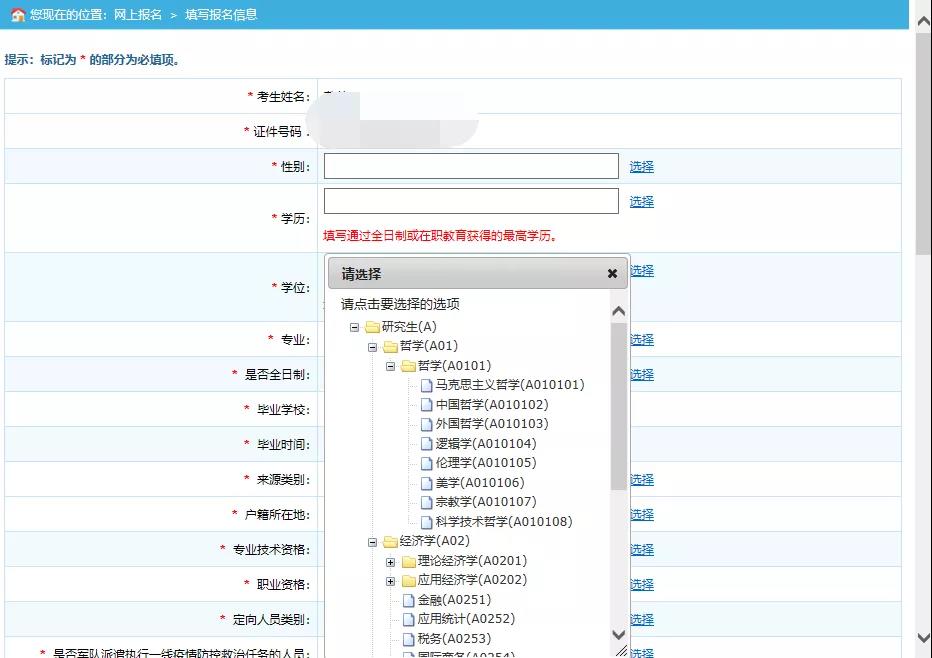Click the home icon in the breadcrumb bar
This screenshot has width=932, height=658.
point(17,15)
